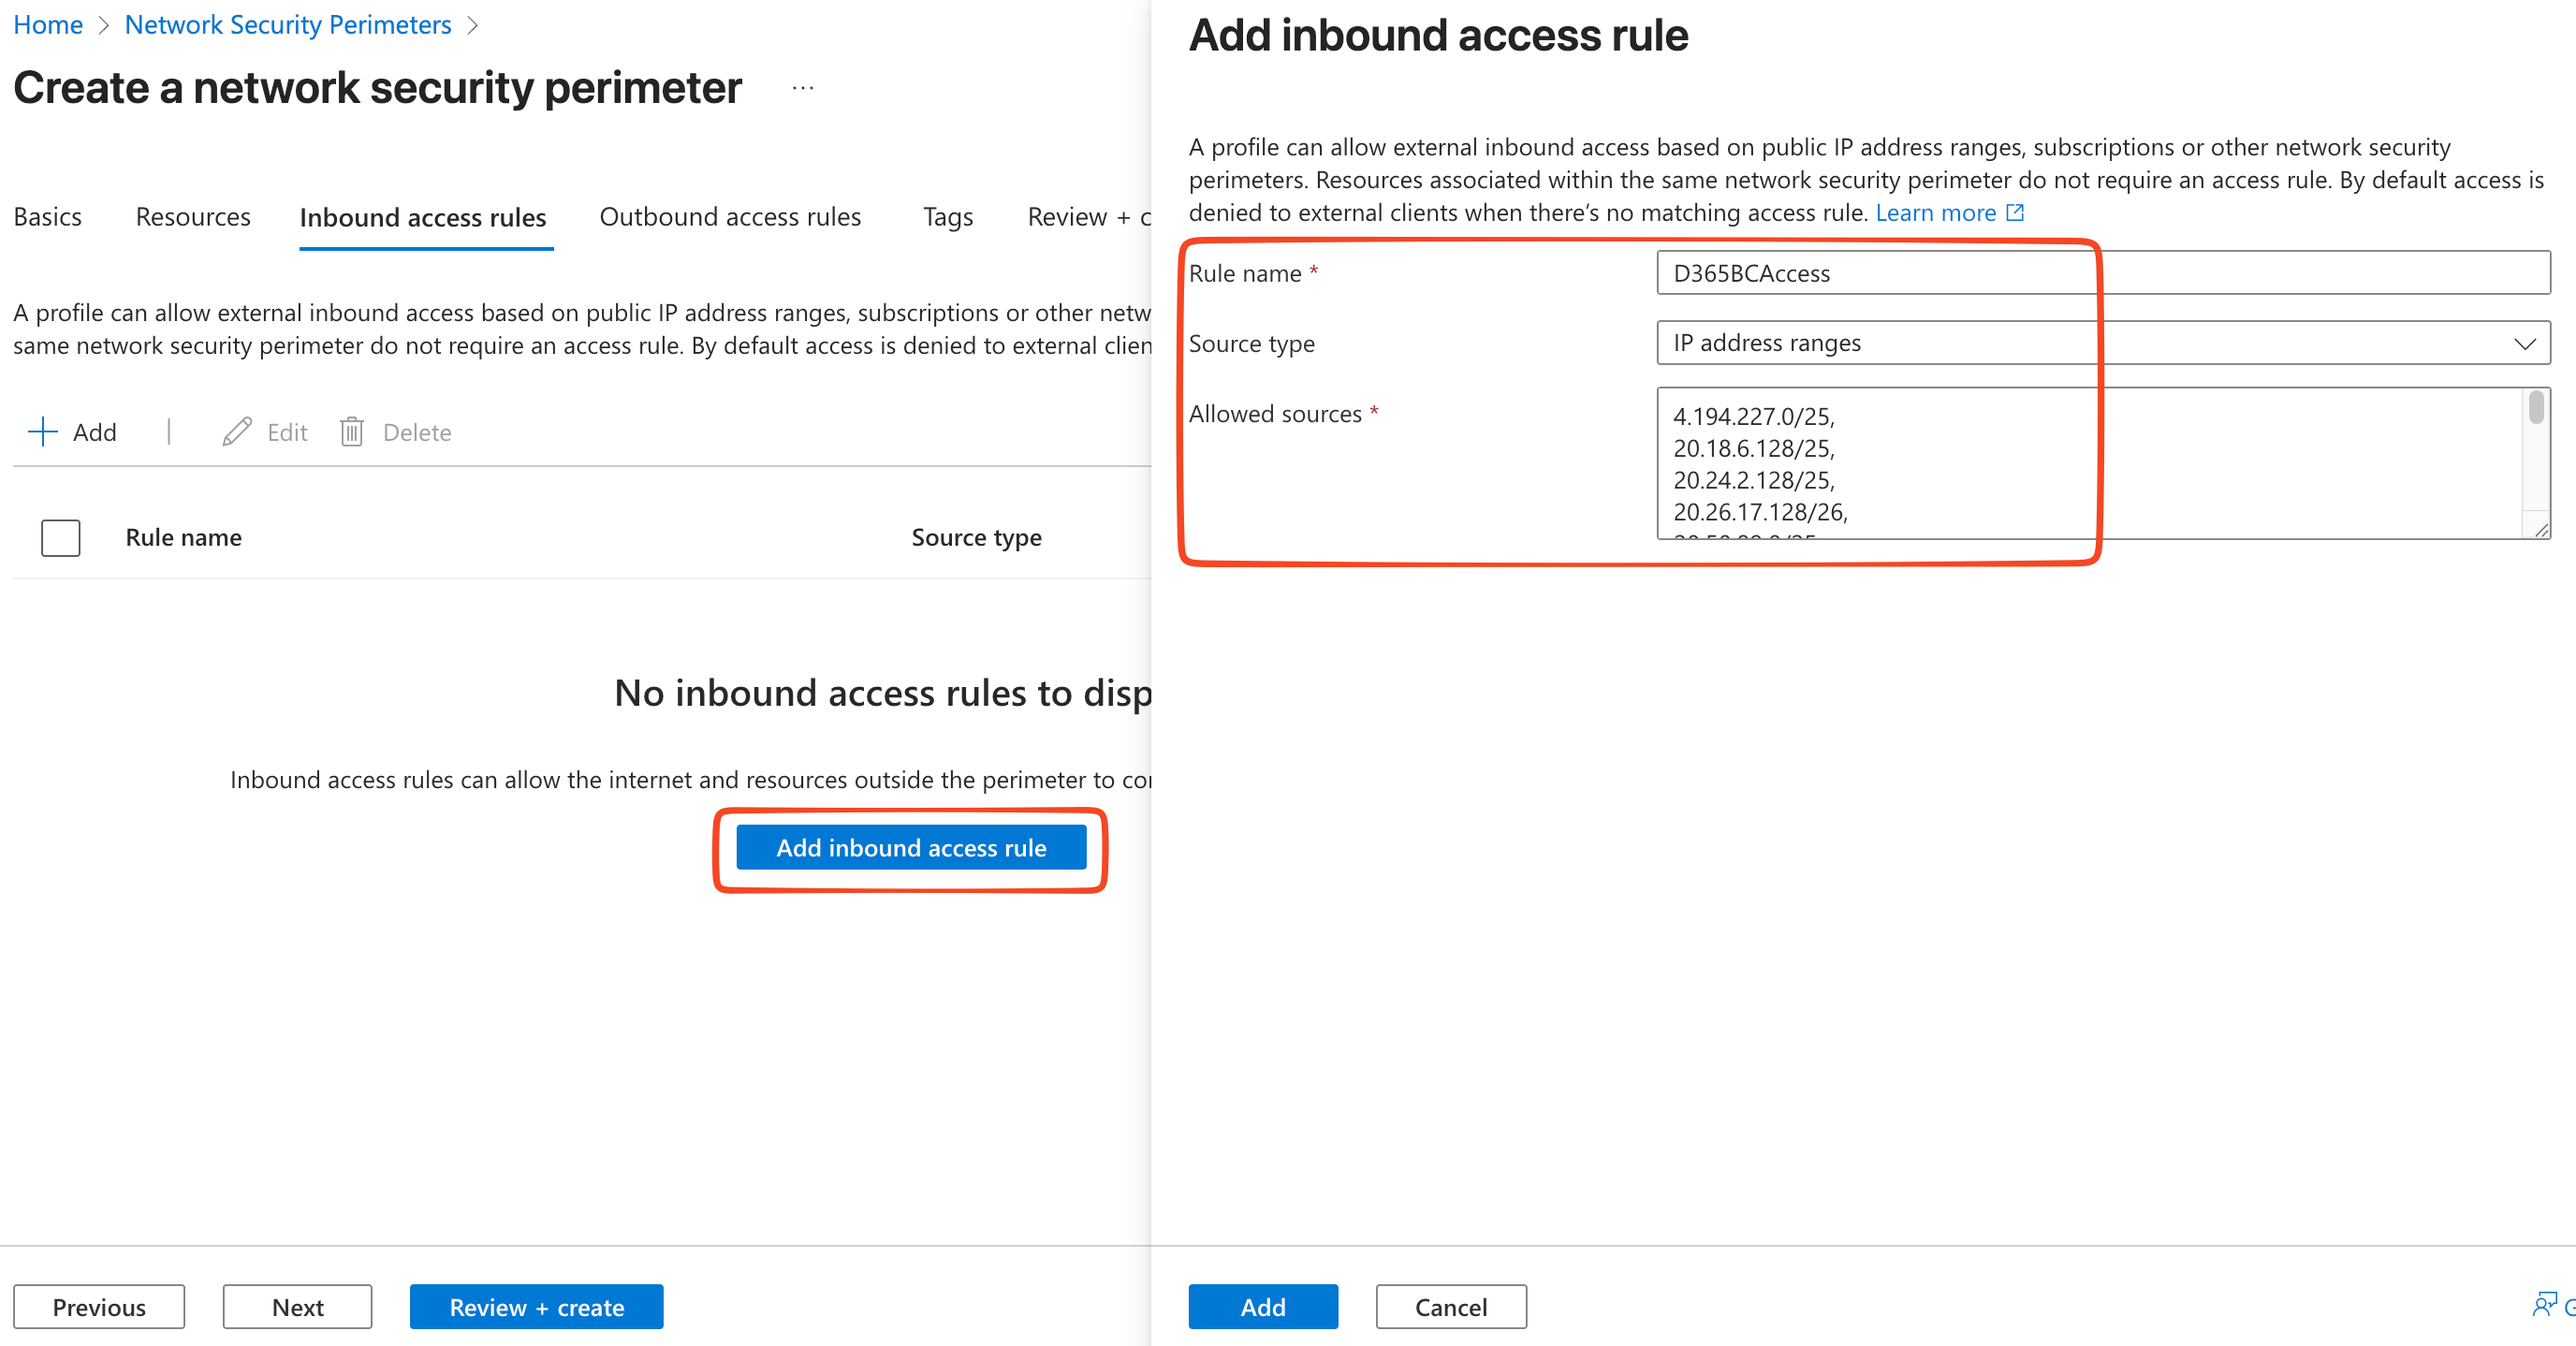Click the Allowed sources scrollbar thumb
The image size is (2576, 1346).
[x=2536, y=408]
